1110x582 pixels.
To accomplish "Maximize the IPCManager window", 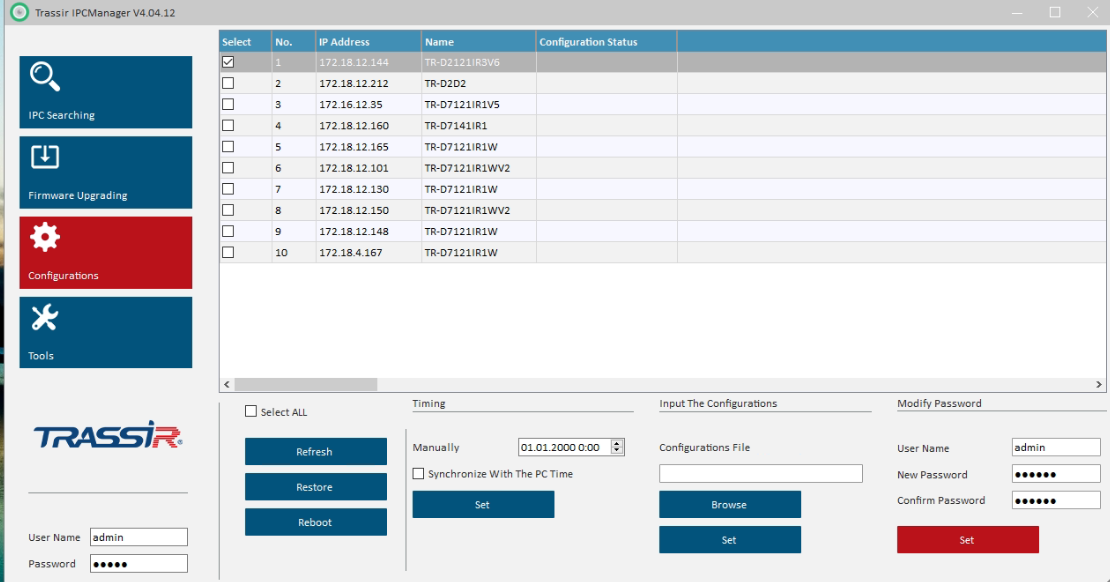I will pyautogui.click(x=1055, y=12).
